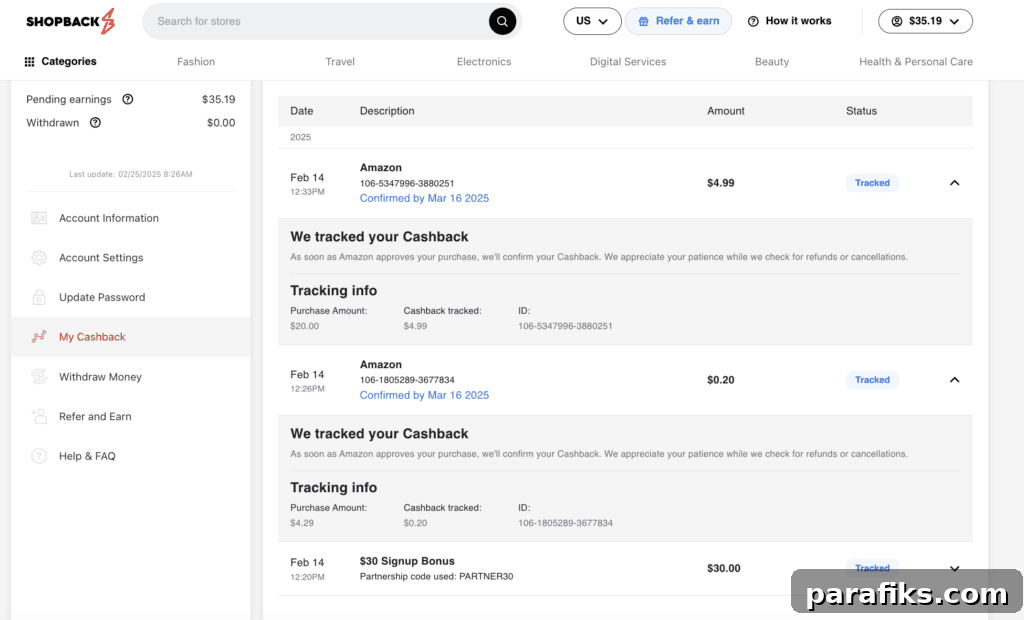The image size is (1024, 620).
Task: Click the My Cashback graph icon
Action: coord(39,337)
